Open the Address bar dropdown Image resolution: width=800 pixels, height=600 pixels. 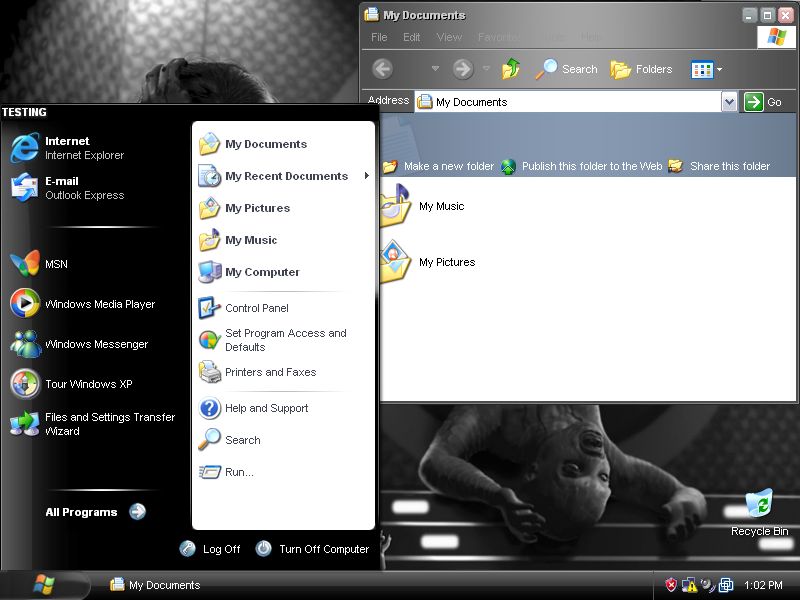(729, 102)
